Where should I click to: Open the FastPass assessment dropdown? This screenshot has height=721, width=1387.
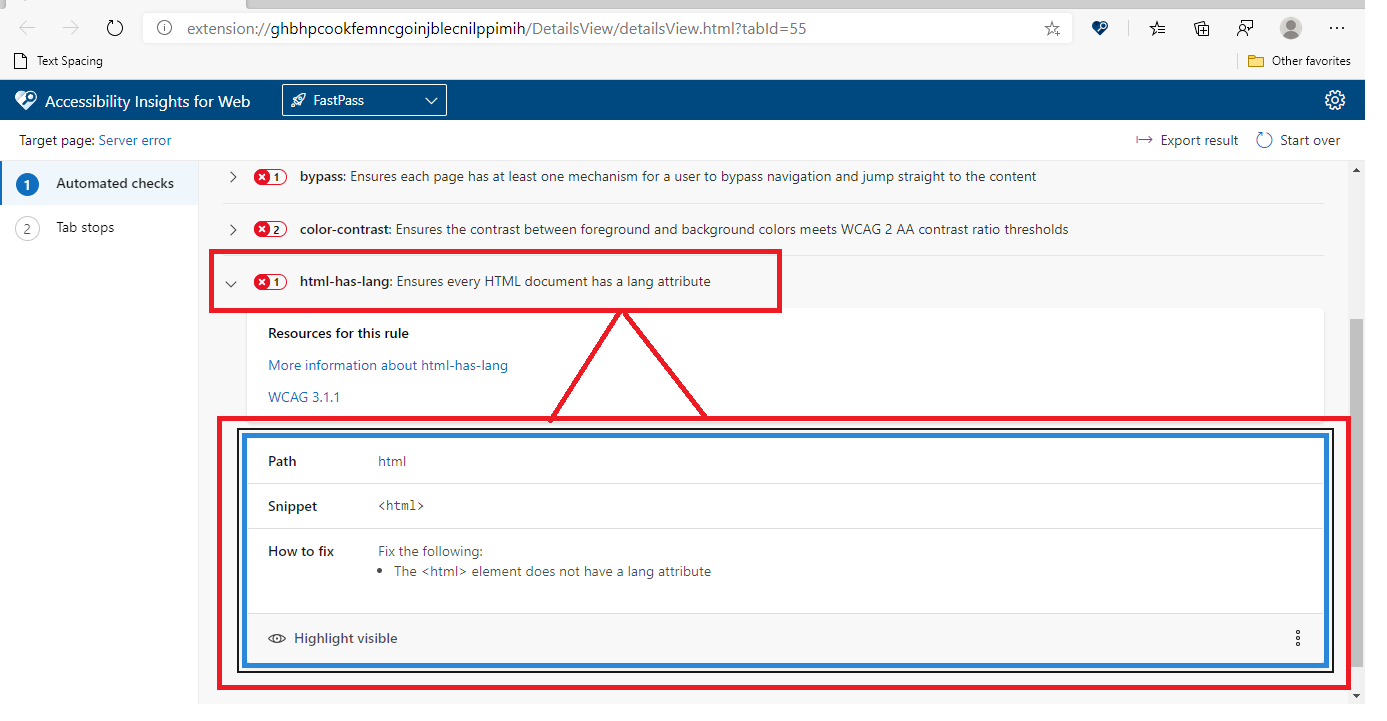click(363, 99)
